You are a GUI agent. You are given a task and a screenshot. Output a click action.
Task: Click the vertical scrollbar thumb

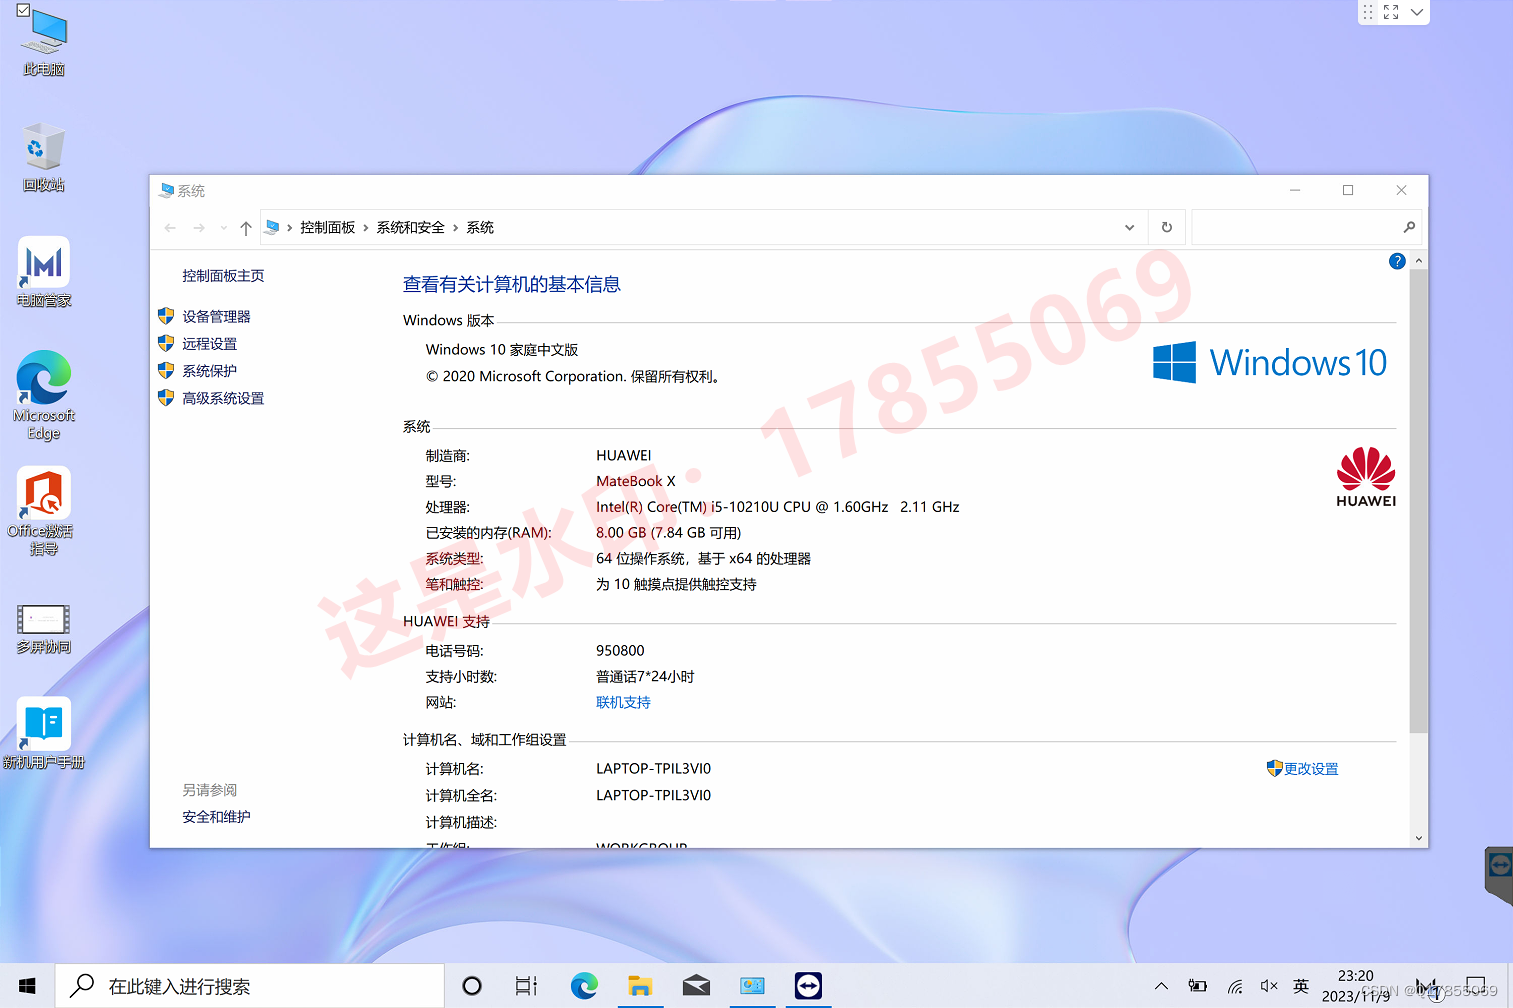[1418, 501]
